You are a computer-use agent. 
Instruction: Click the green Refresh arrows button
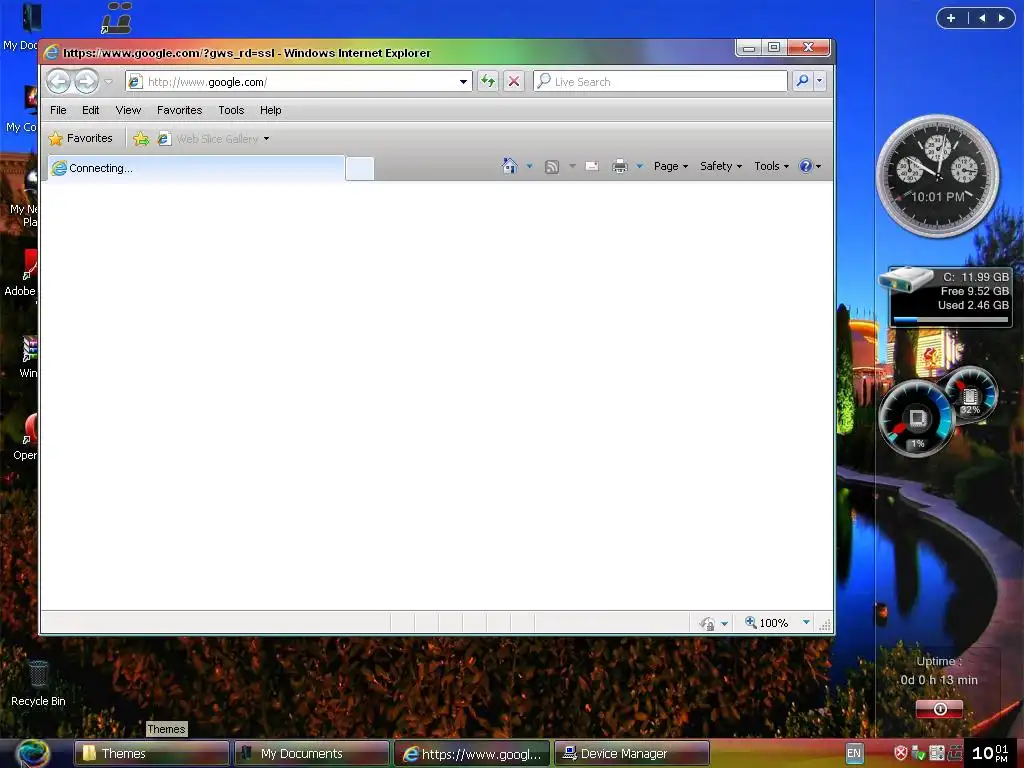click(x=488, y=82)
